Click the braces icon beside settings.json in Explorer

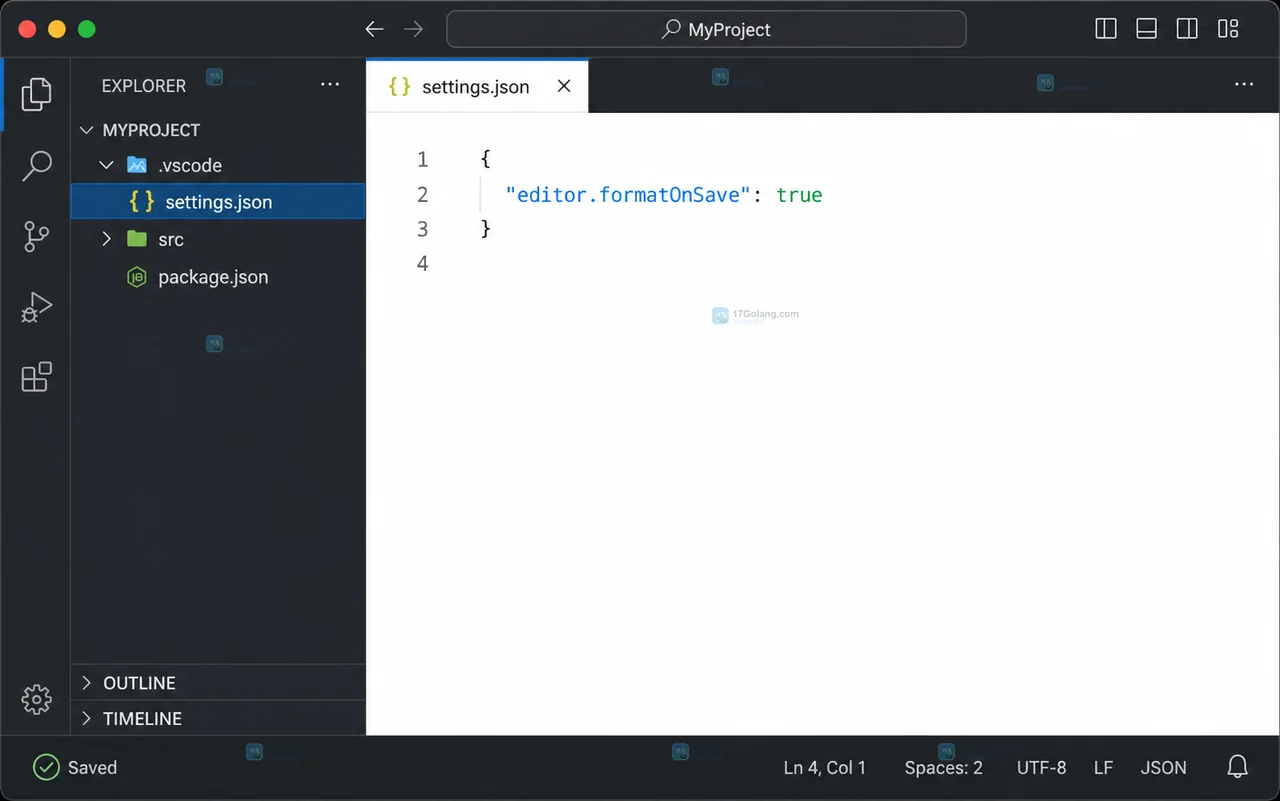[x=142, y=201]
